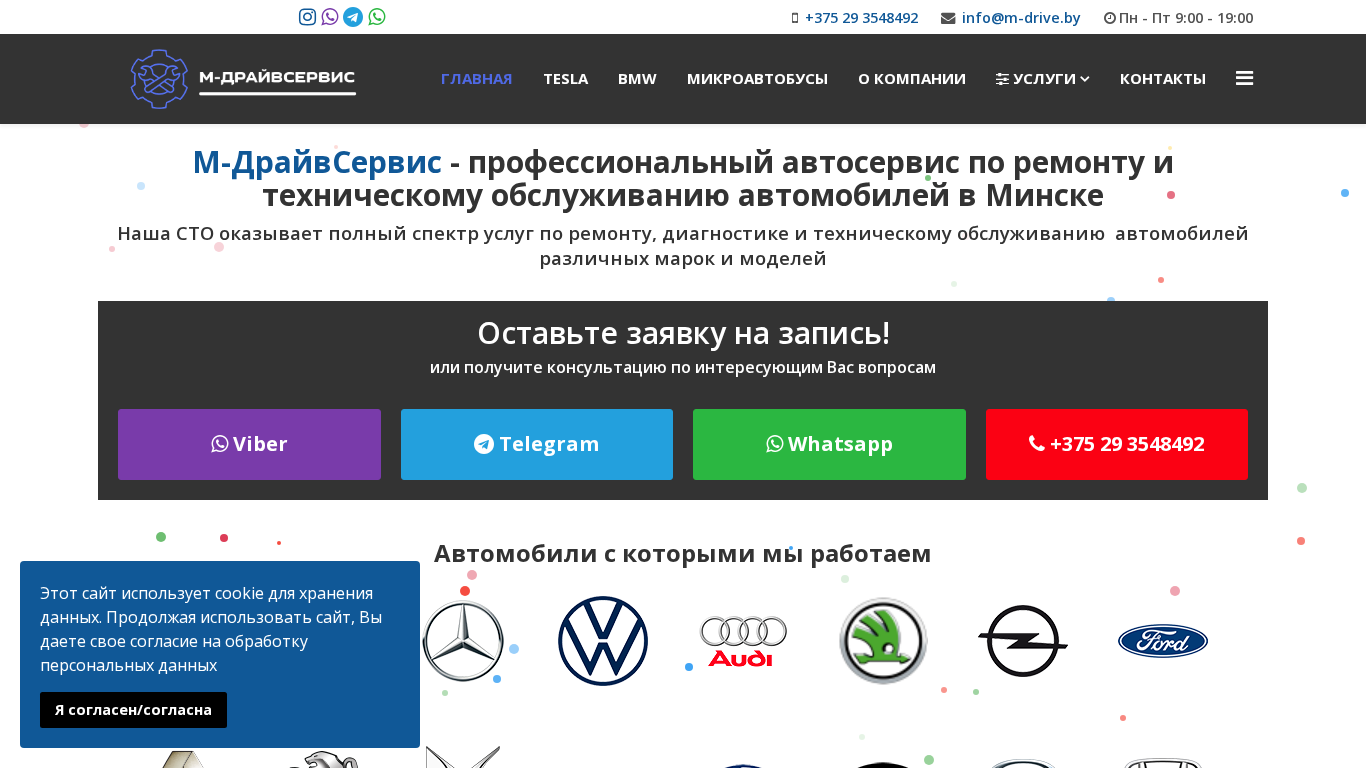Open the hamburger menu icon
Screen dimensions: 1366x768
click(1244, 78)
